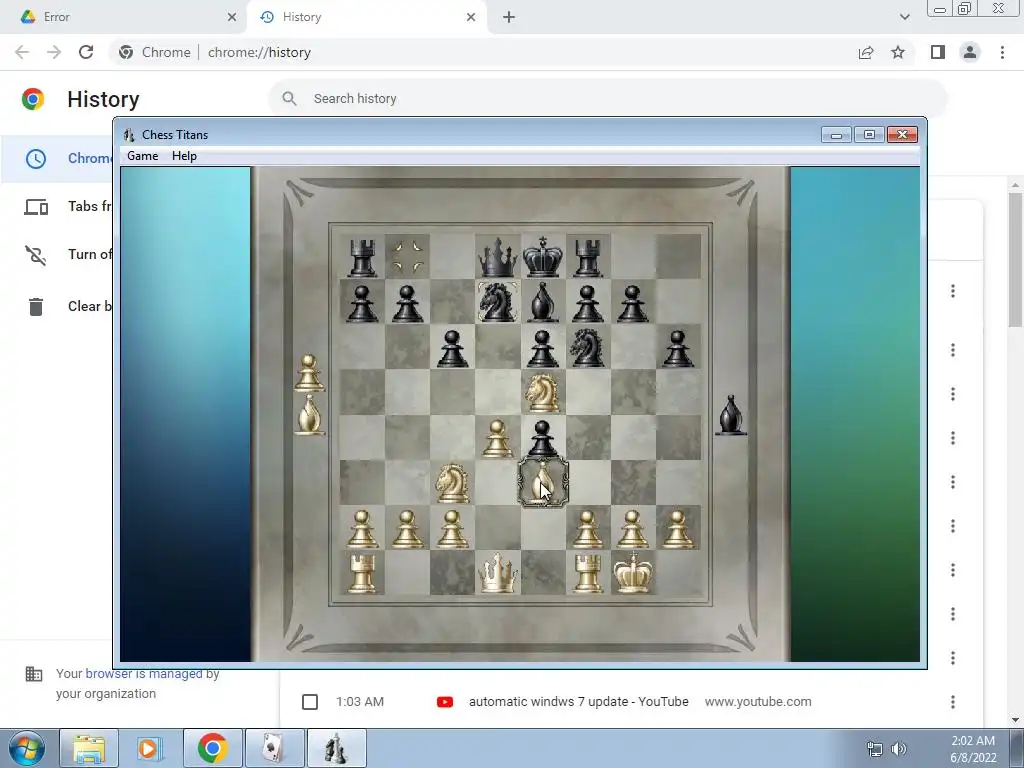Select the white bishop on e3
1024x768 pixels.
(x=543, y=483)
